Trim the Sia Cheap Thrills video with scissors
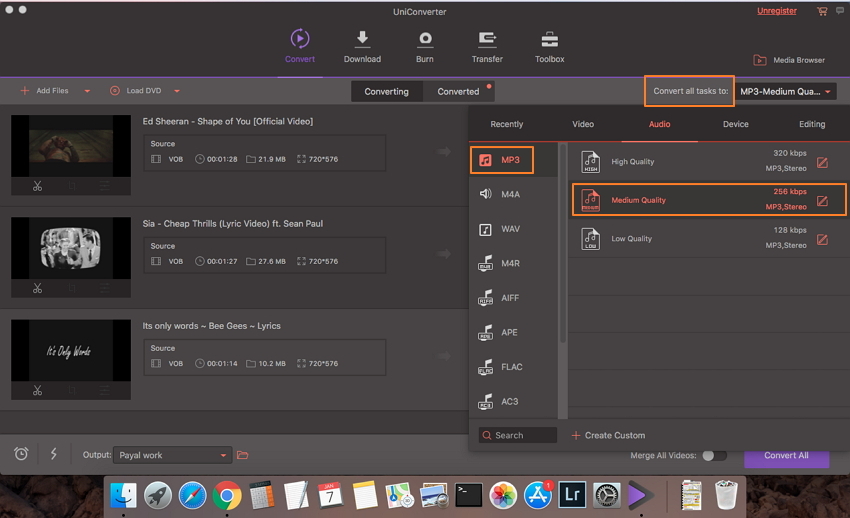 click(37, 288)
